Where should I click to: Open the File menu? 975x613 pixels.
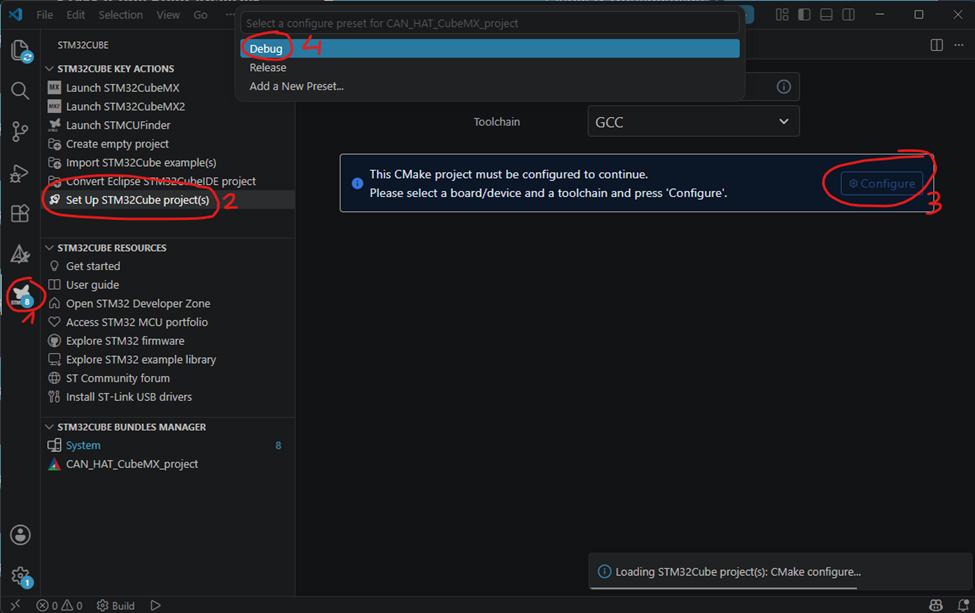click(x=45, y=14)
